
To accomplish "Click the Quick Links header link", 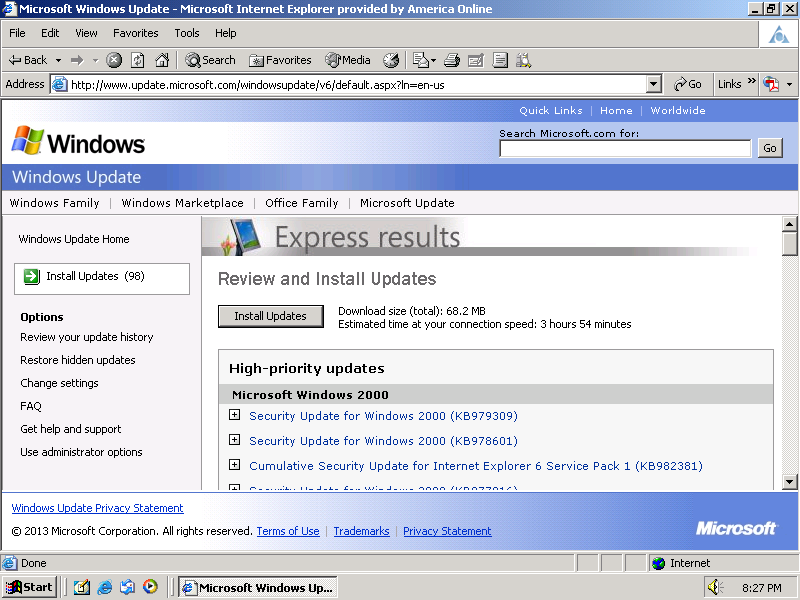I will pyautogui.click(x=551, y=110).
